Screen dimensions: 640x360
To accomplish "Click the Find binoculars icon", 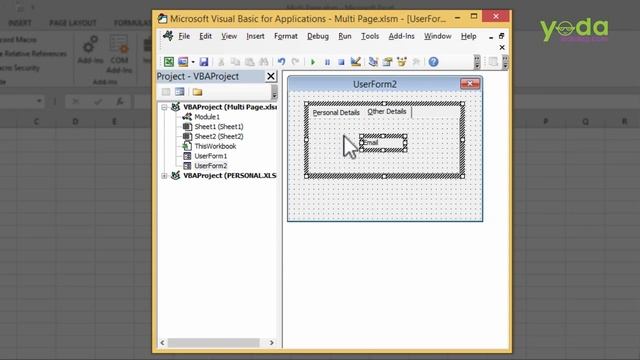I will pos(264,62).
